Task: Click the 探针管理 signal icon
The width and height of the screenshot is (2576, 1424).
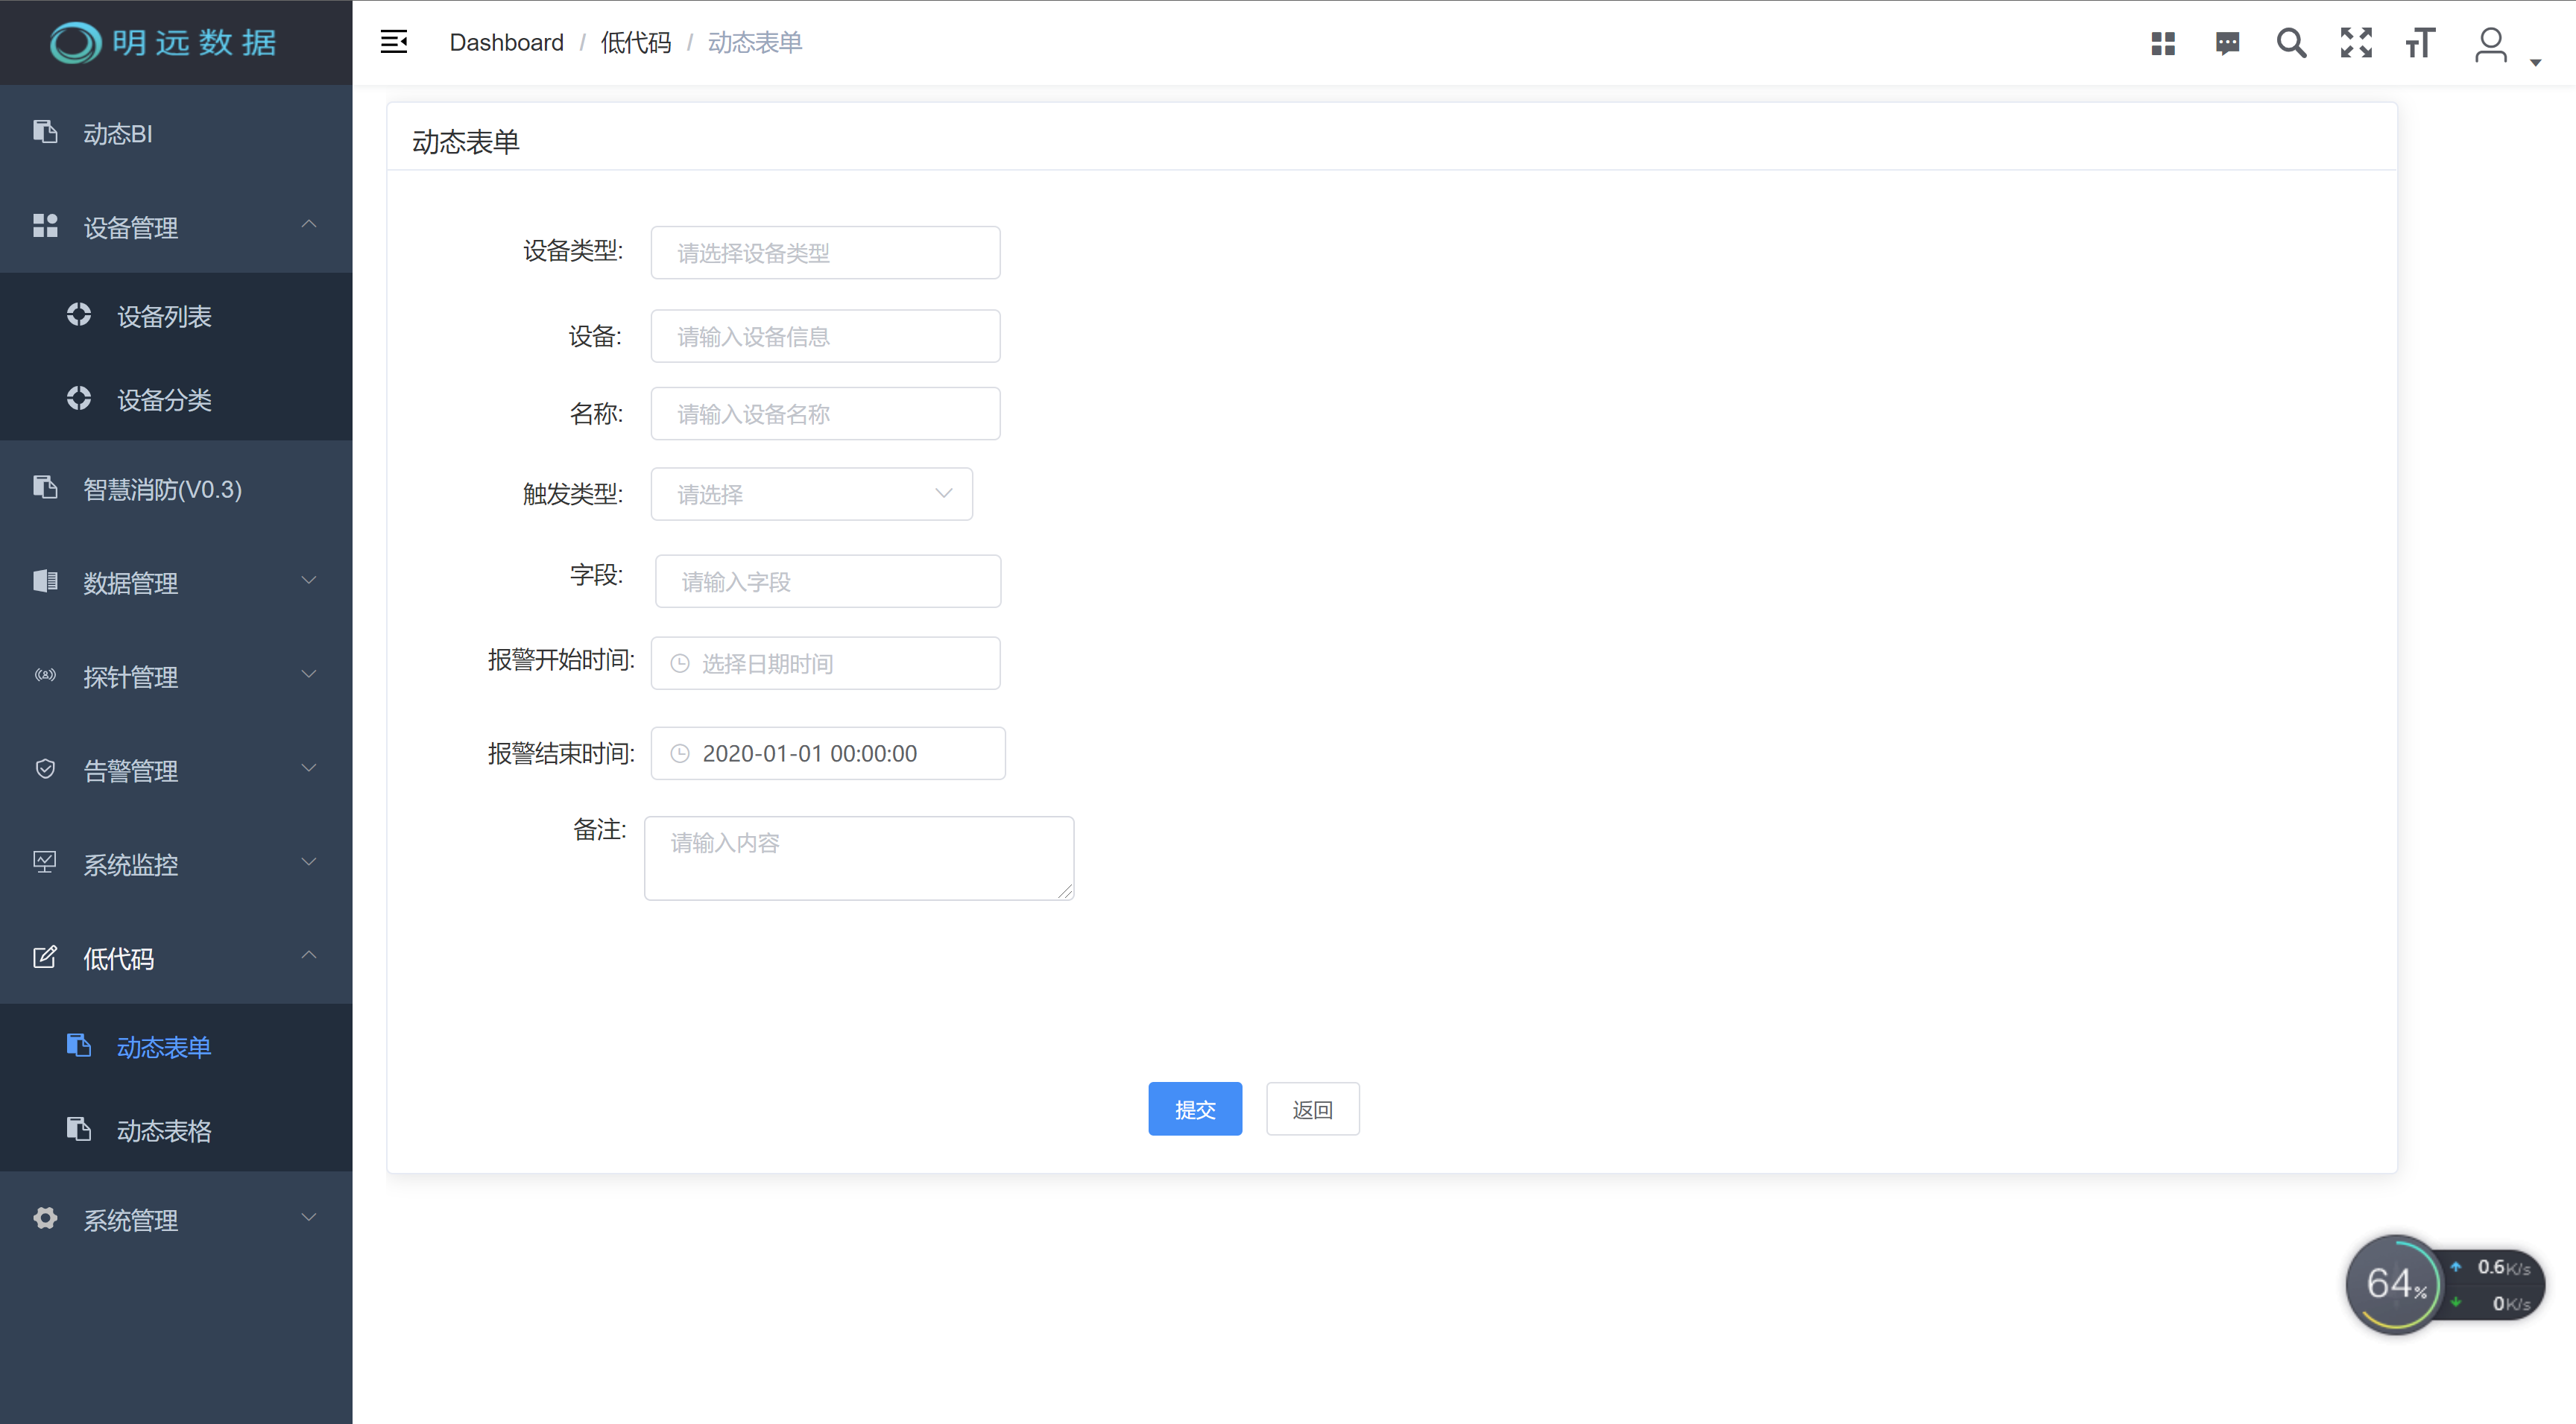Action: (45, 675)
